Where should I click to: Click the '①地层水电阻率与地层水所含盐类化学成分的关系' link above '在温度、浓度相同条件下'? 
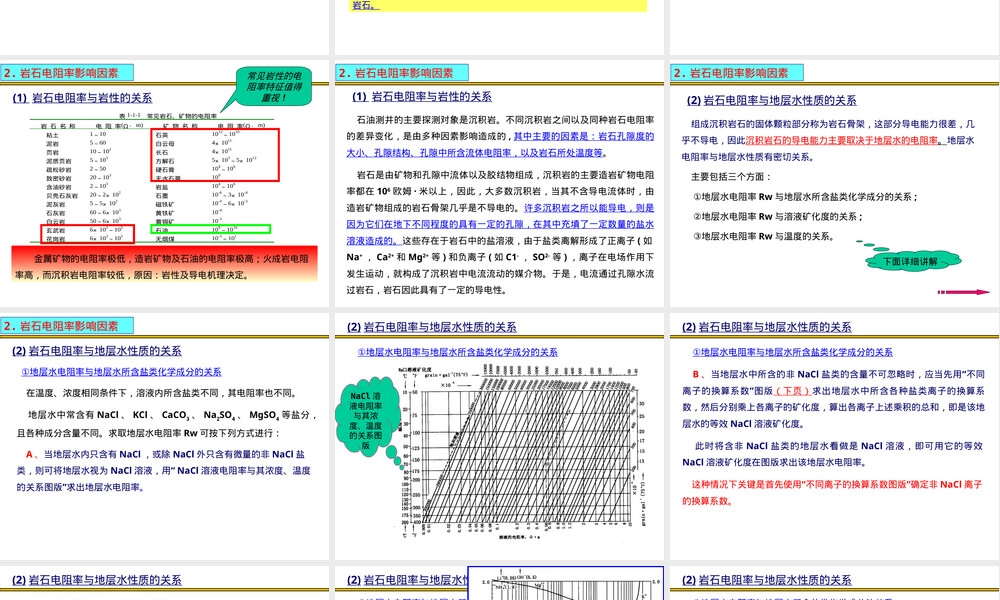click(x=121, y=372)
